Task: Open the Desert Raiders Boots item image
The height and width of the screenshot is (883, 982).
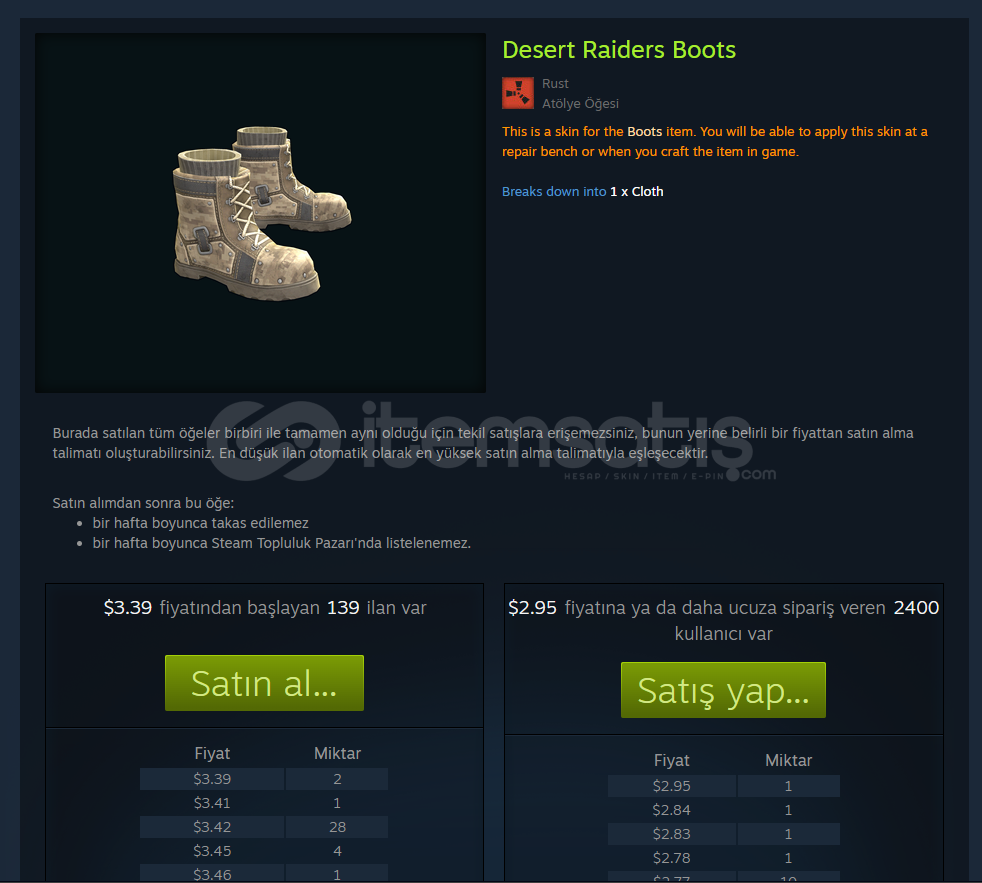Action: (x=261, y=213)
